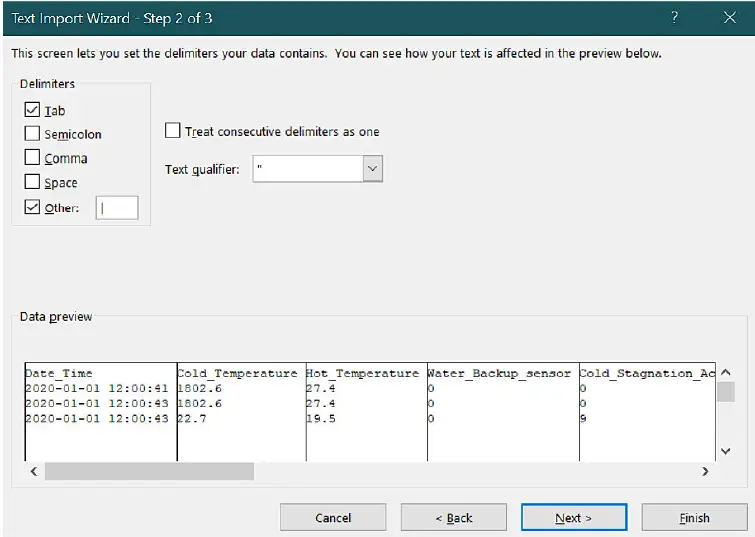Click the preview scroll left arrow

click(34, 471)
